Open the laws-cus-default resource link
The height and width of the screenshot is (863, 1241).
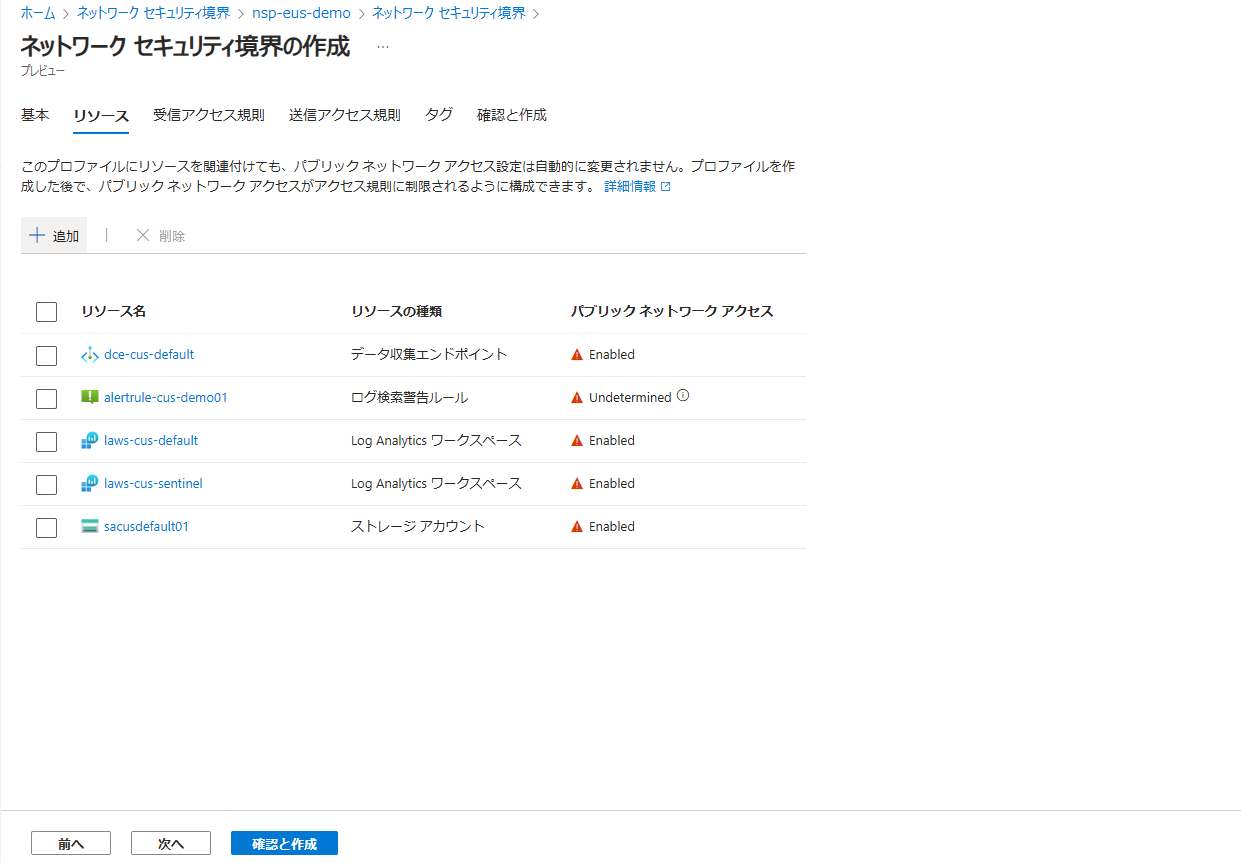coord(151,440)
